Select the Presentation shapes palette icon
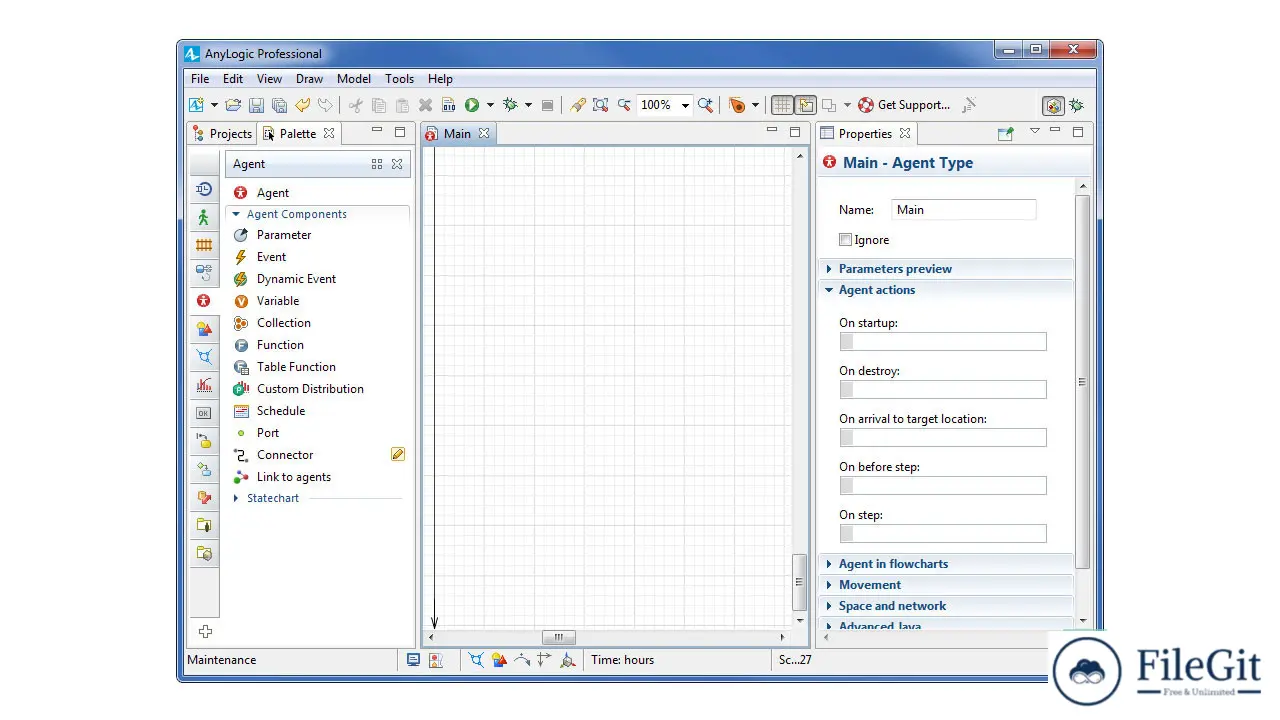Image resolution: width=1280 pixels, height=720 pixels. point(204,329)
